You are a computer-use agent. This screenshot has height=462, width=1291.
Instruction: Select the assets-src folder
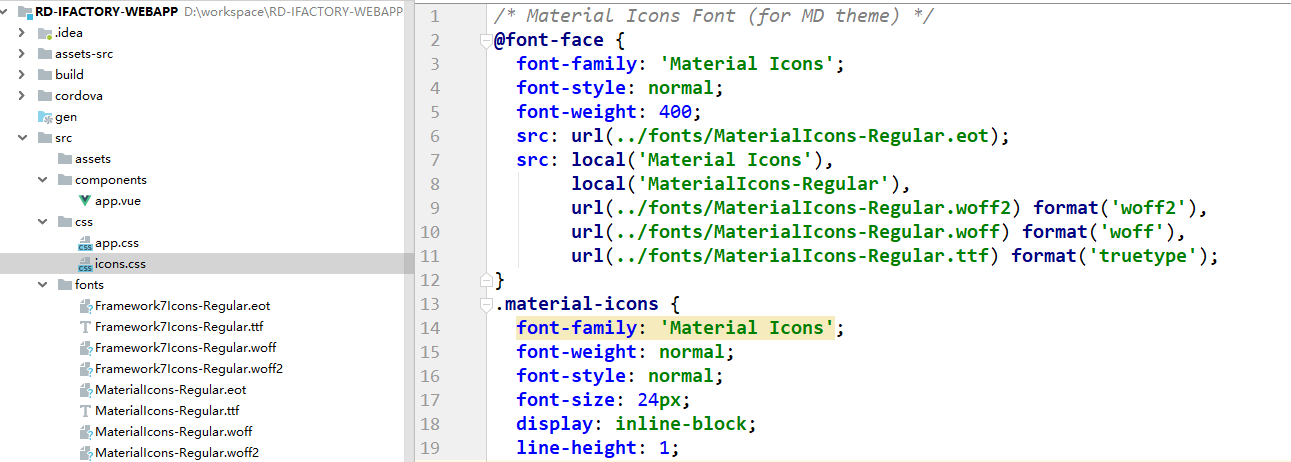pos(83,54)
